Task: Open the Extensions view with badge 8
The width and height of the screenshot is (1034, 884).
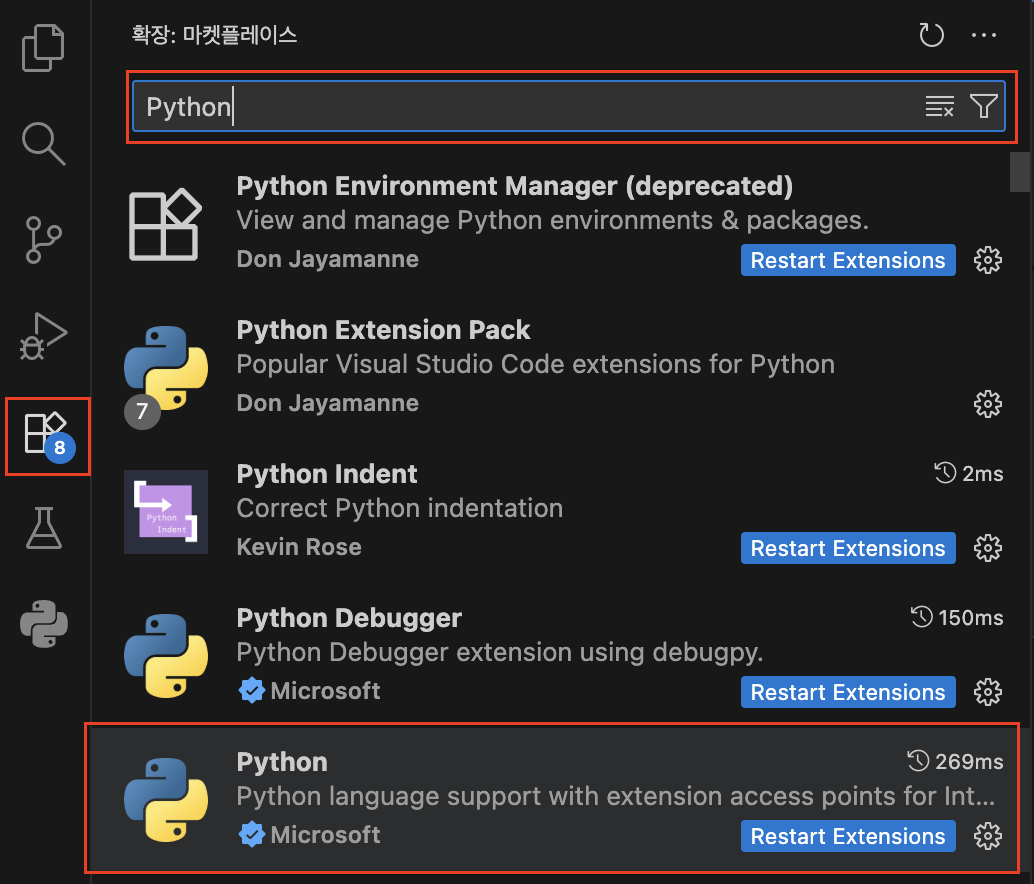Action: tap(47, 436)
